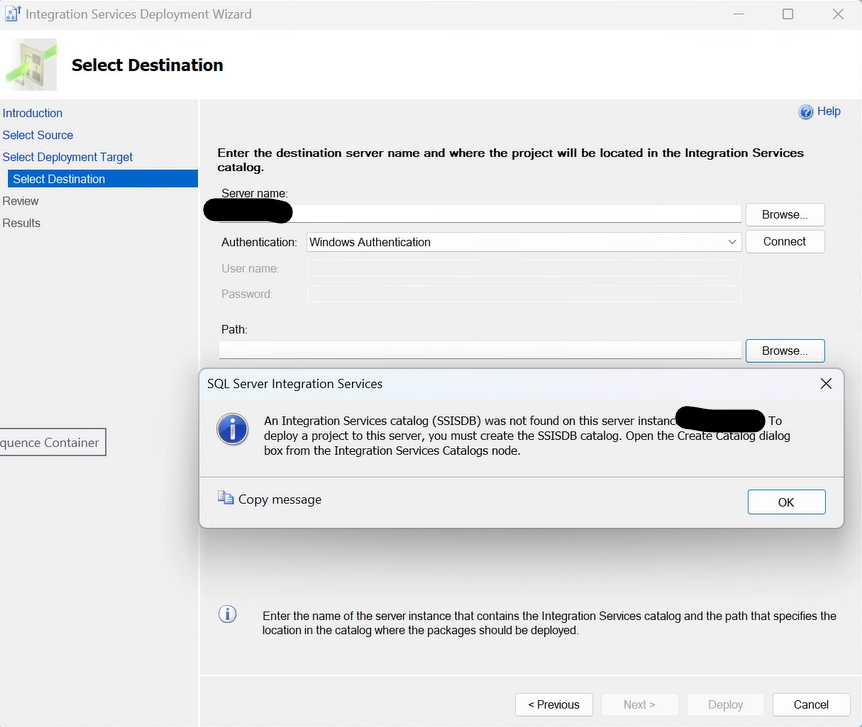Click the Select Destination header image
Screen dimensions: 862x727
point(31,64)
